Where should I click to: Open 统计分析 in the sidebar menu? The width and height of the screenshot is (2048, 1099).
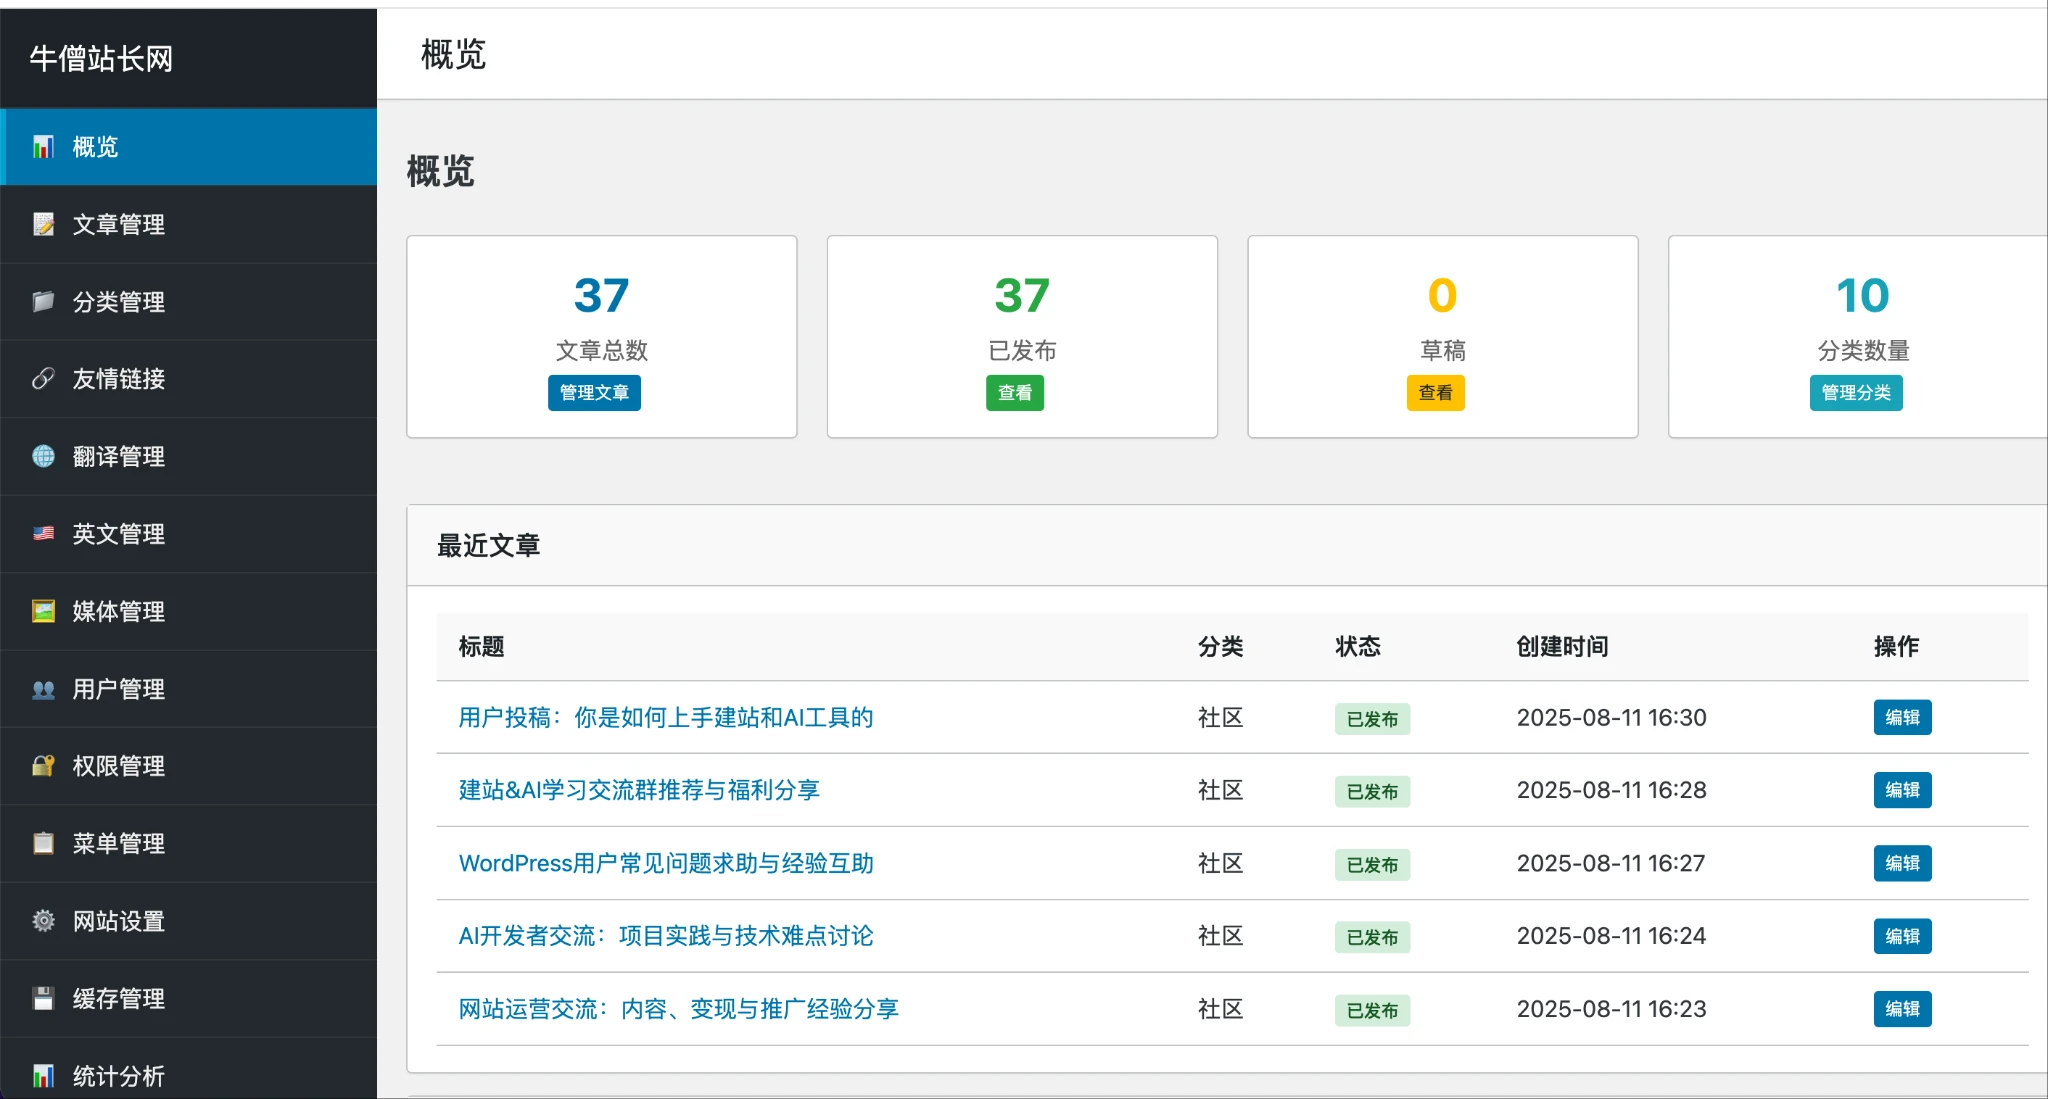pyautogui.click(x=118, y=1075)
